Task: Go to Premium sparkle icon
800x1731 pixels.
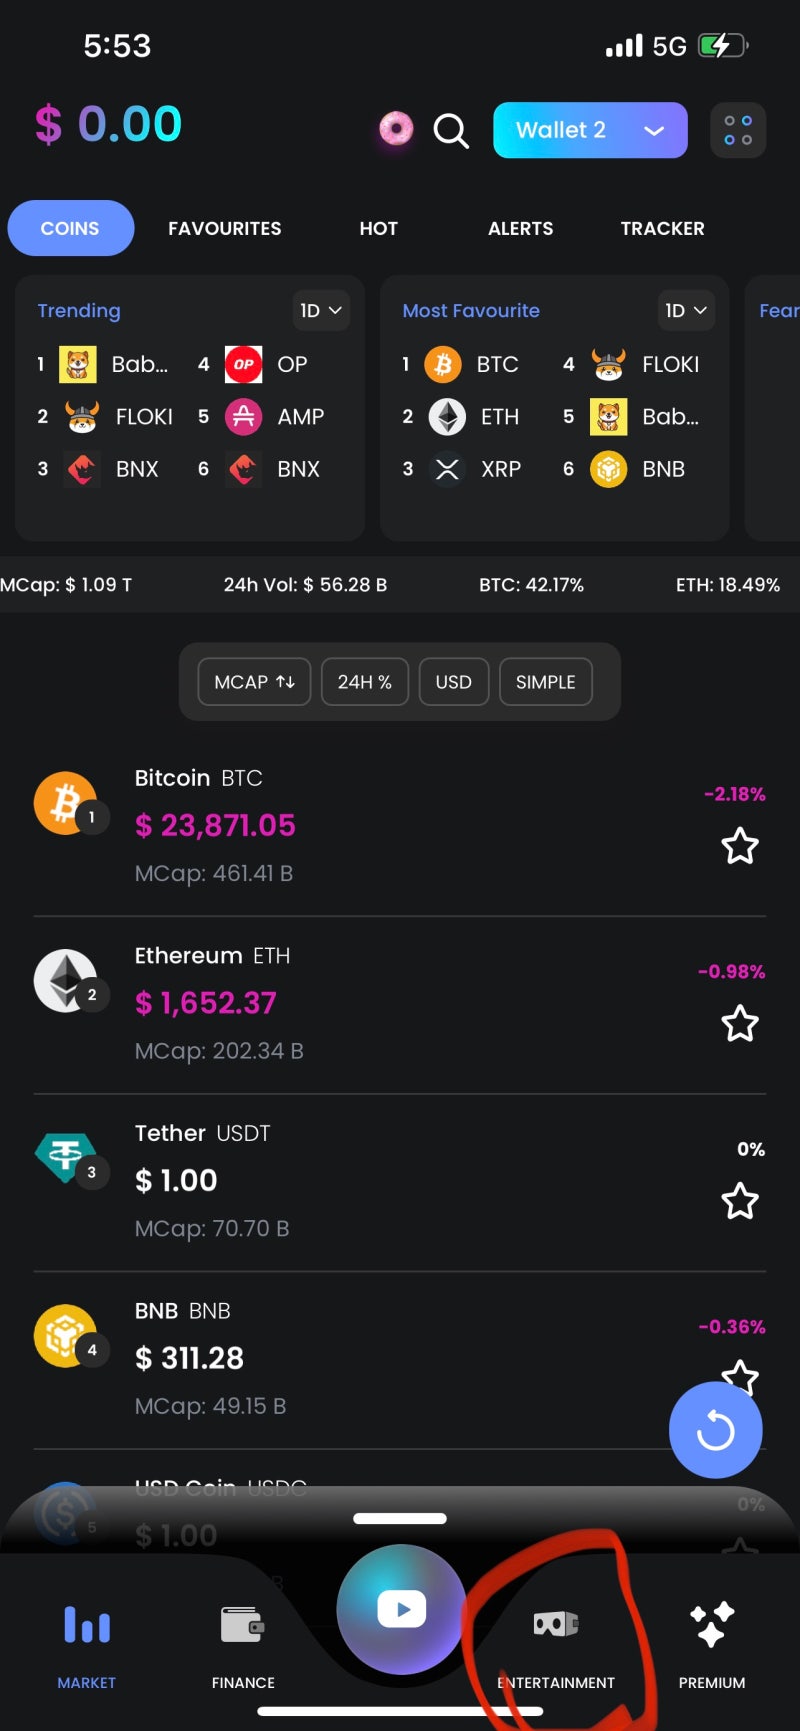Action: point(712,1640)
